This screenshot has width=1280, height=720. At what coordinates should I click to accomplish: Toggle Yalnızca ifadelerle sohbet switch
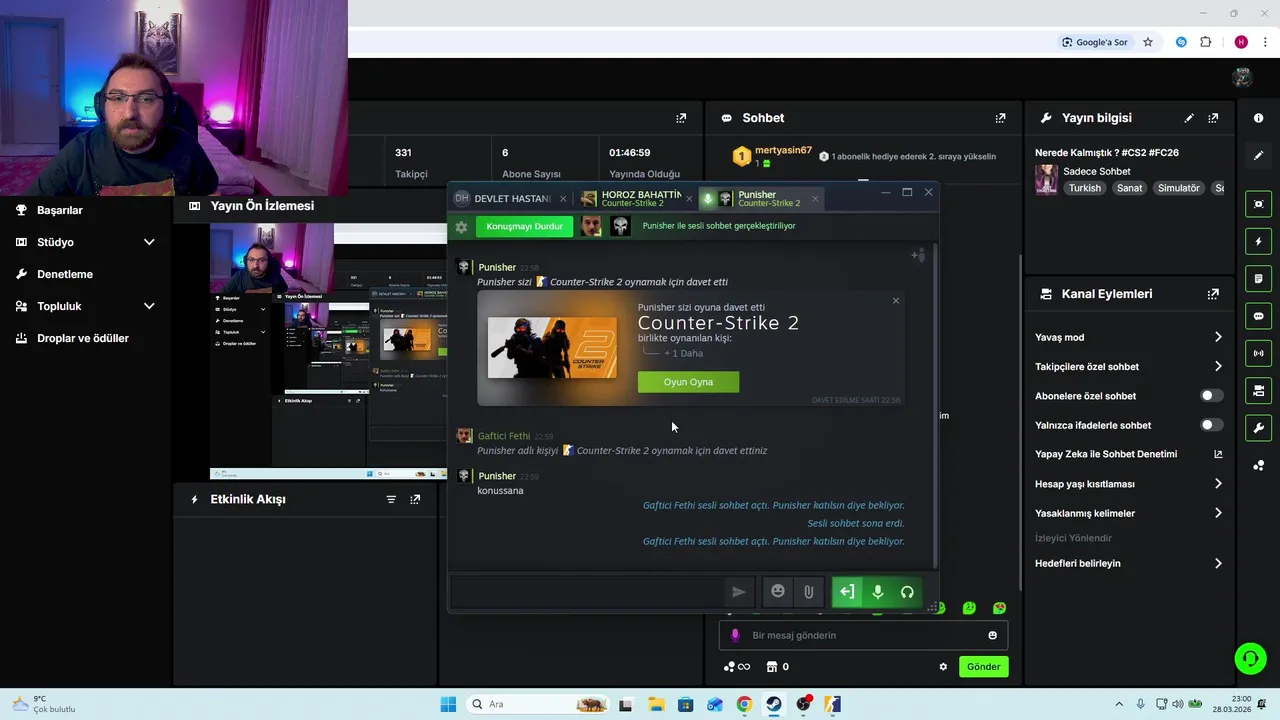(1211, 425)
